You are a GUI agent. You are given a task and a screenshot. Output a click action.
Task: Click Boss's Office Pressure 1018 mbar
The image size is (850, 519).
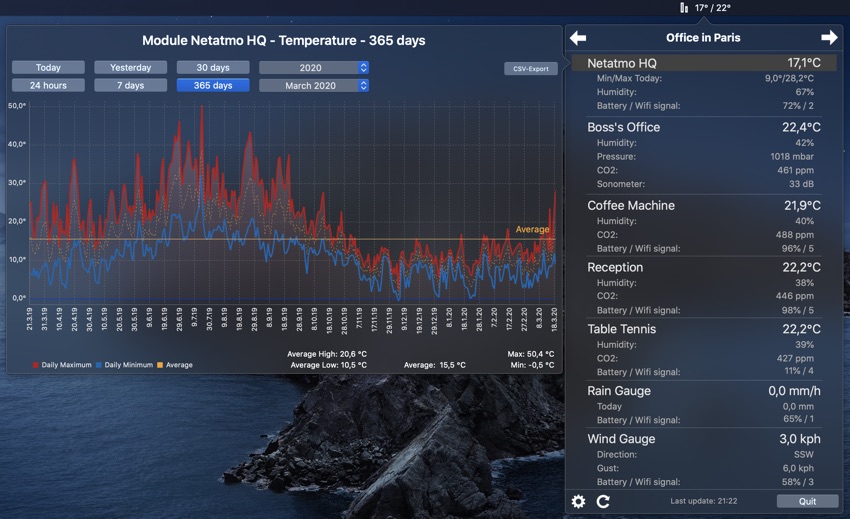[792, 157]
